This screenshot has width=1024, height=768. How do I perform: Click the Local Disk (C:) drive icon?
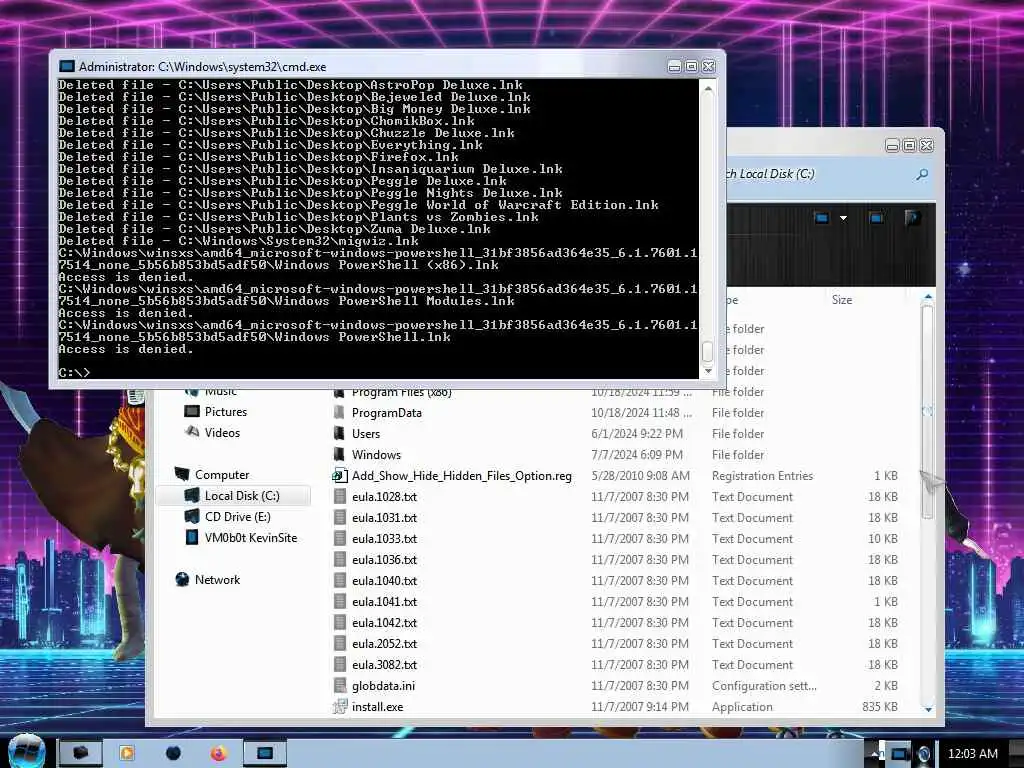(192, 495)
